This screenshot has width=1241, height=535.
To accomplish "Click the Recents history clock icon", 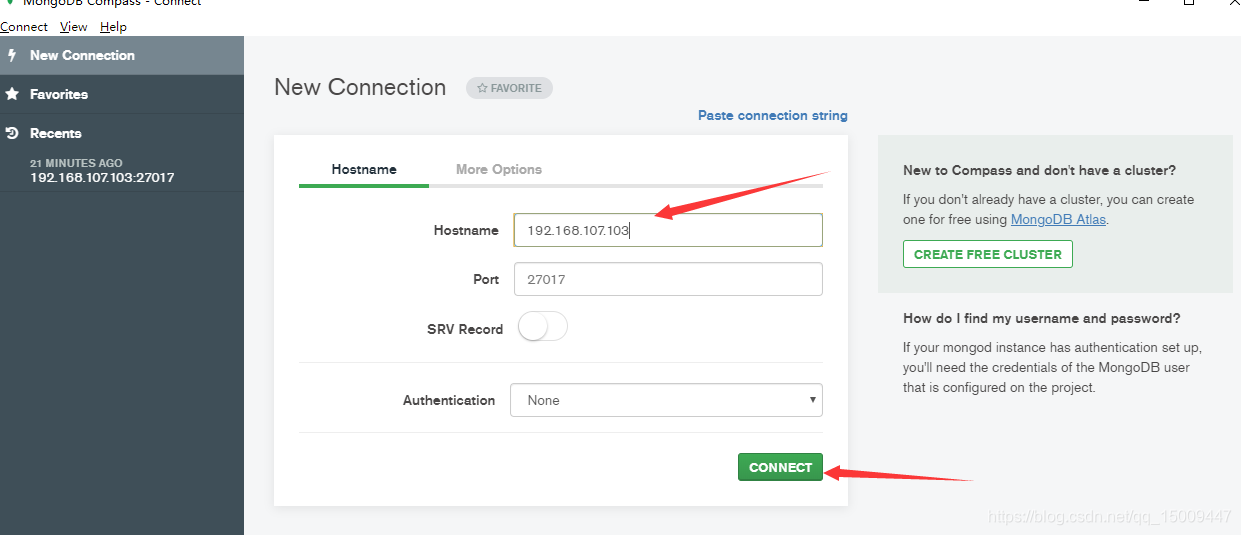I will tap(12, 133).
